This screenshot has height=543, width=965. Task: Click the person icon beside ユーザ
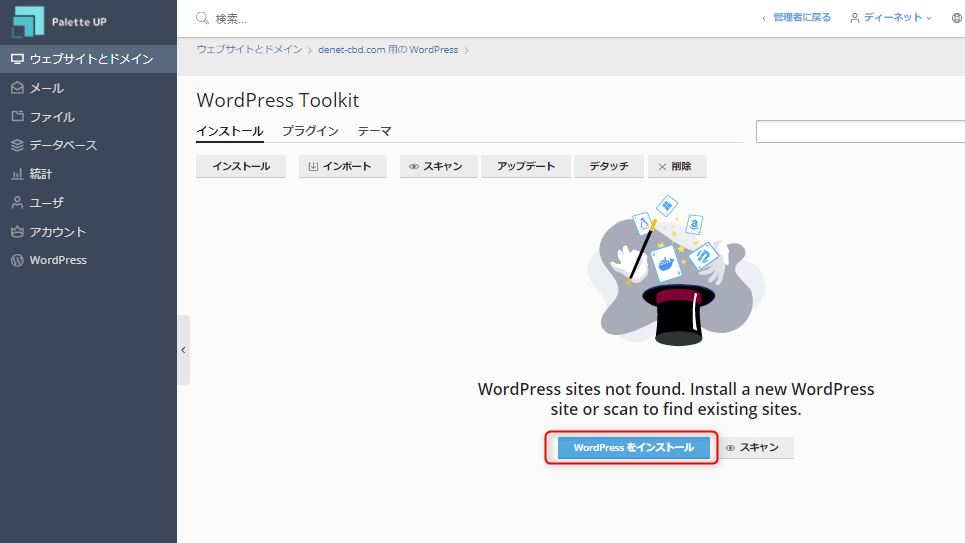point(17,203)
